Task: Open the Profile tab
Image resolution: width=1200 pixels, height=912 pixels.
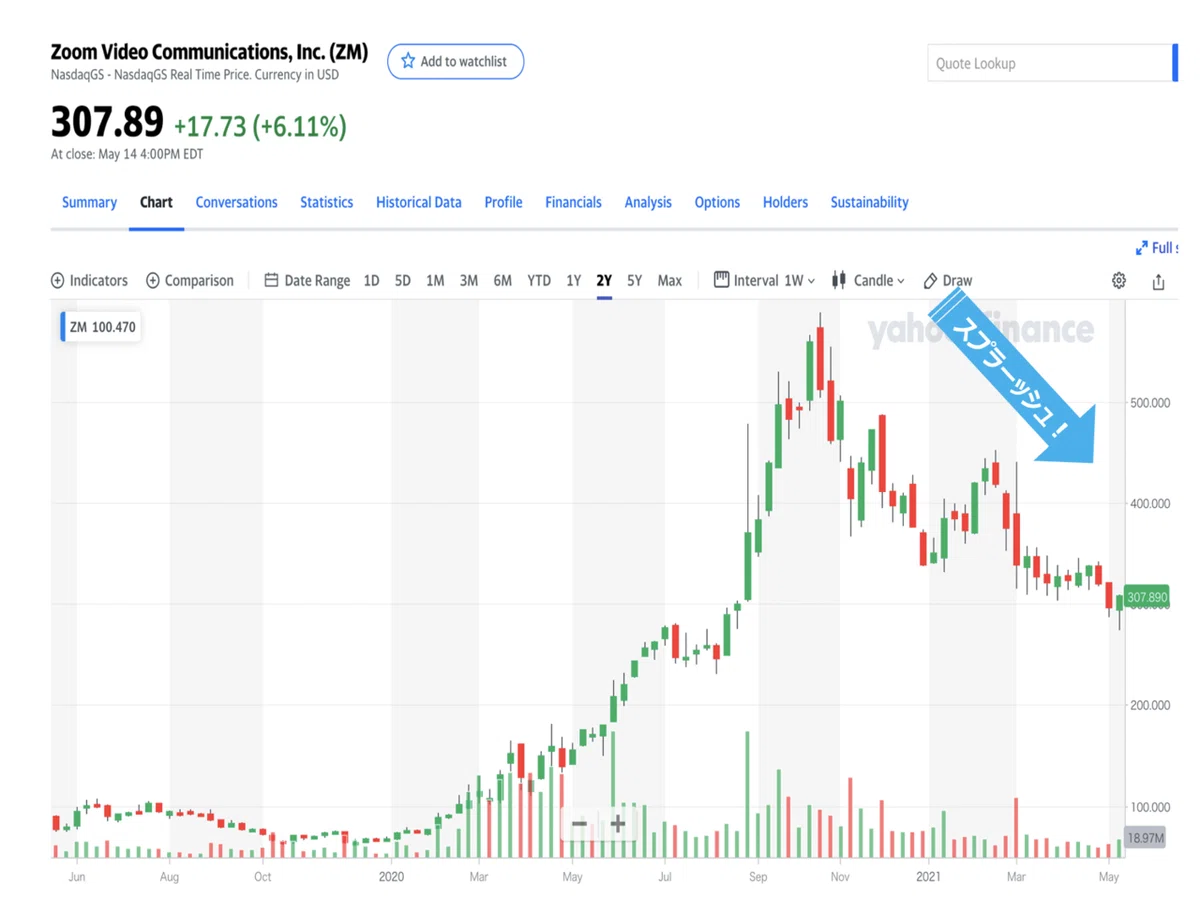Action: pos(503,202)
